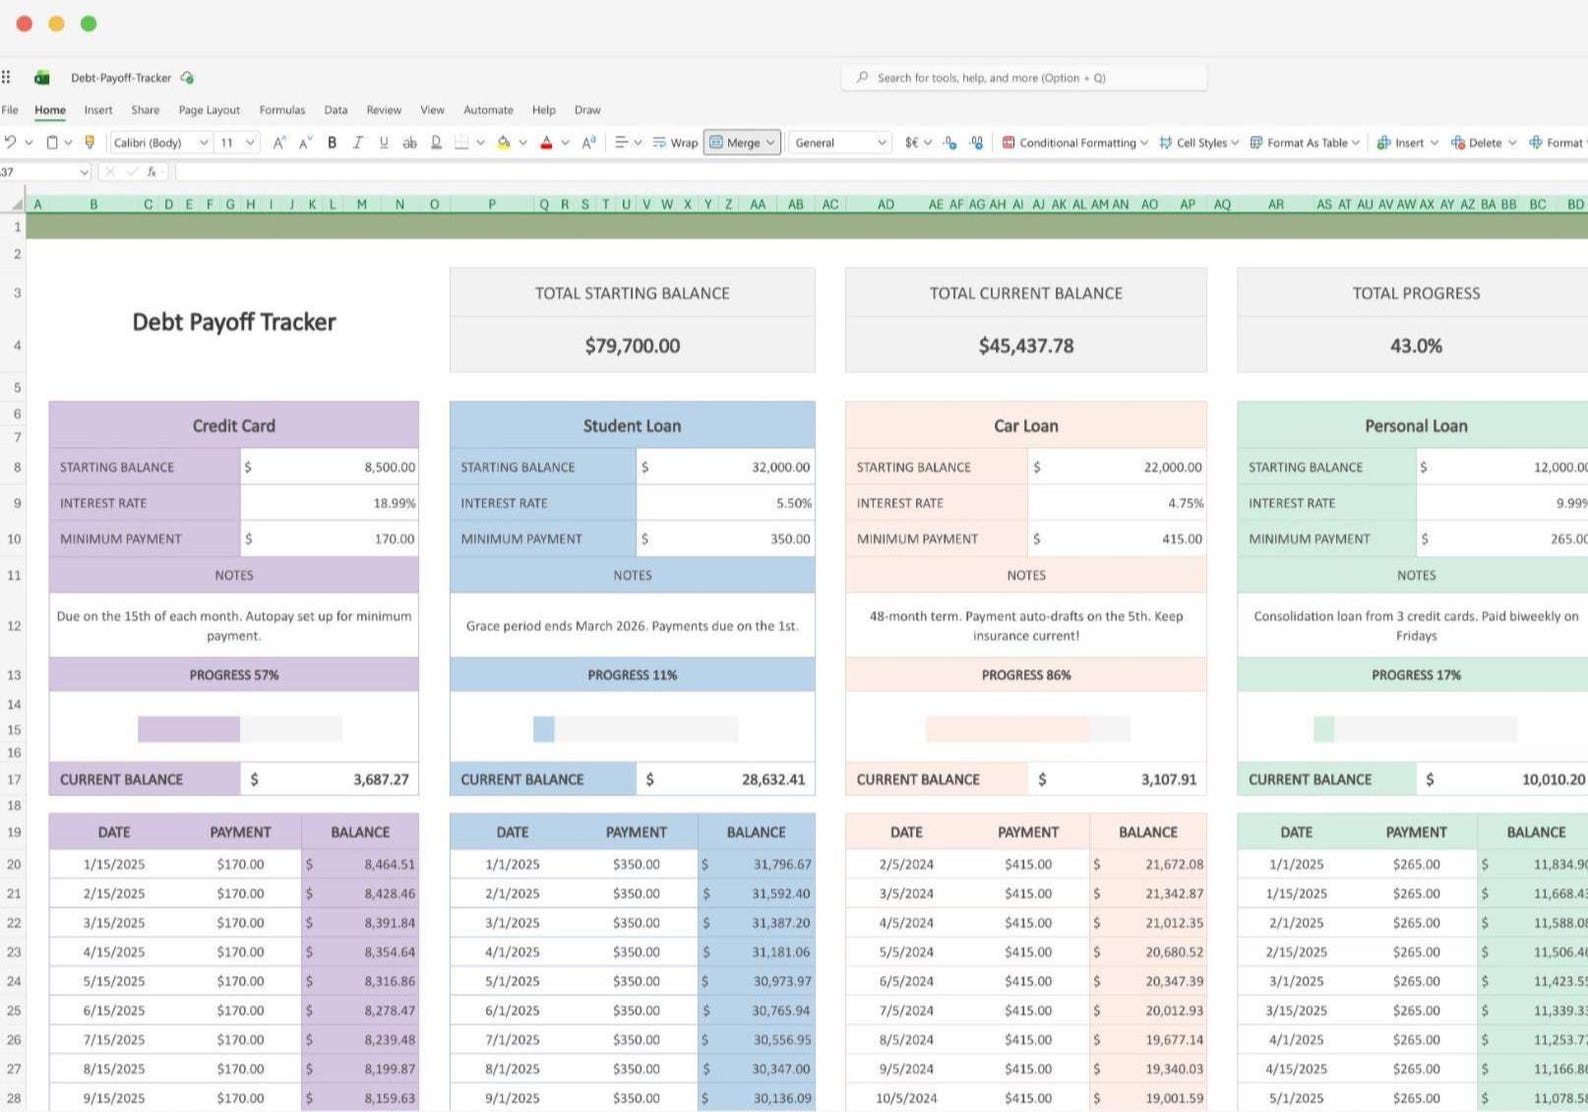
Task: Click the cloud save status icon
Action: 187,78
